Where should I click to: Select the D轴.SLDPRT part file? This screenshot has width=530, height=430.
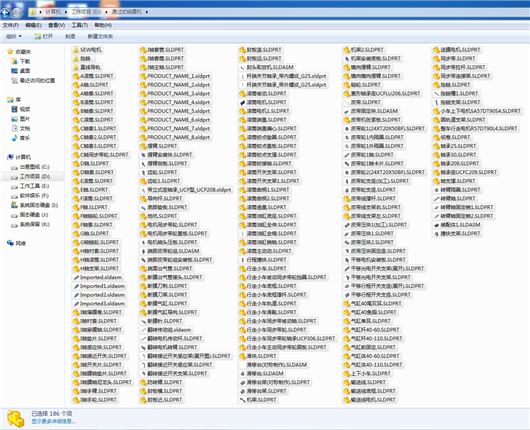click(91, 164)
